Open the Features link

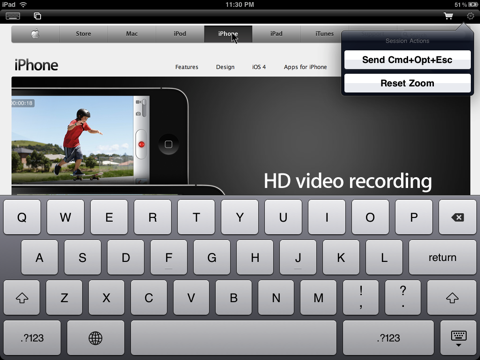click(187, 67)
